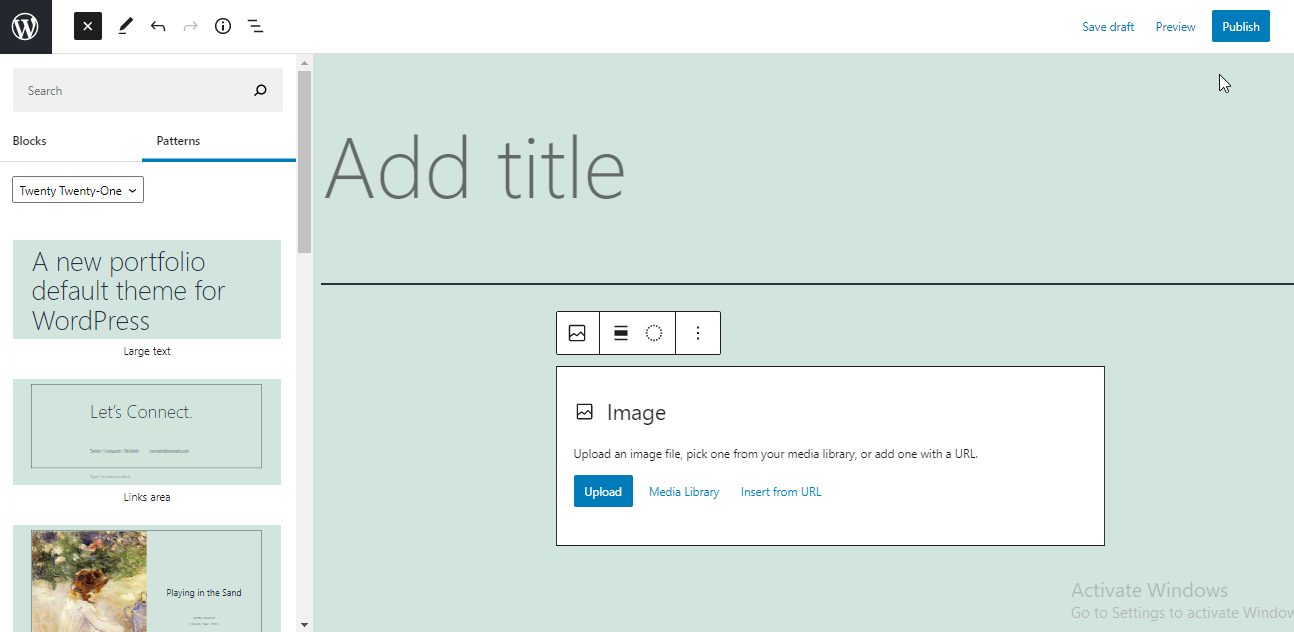The height and width of the screenshot is (632, 1294).
Task: Click the WordPress logo icon
Action: (25, 27)
